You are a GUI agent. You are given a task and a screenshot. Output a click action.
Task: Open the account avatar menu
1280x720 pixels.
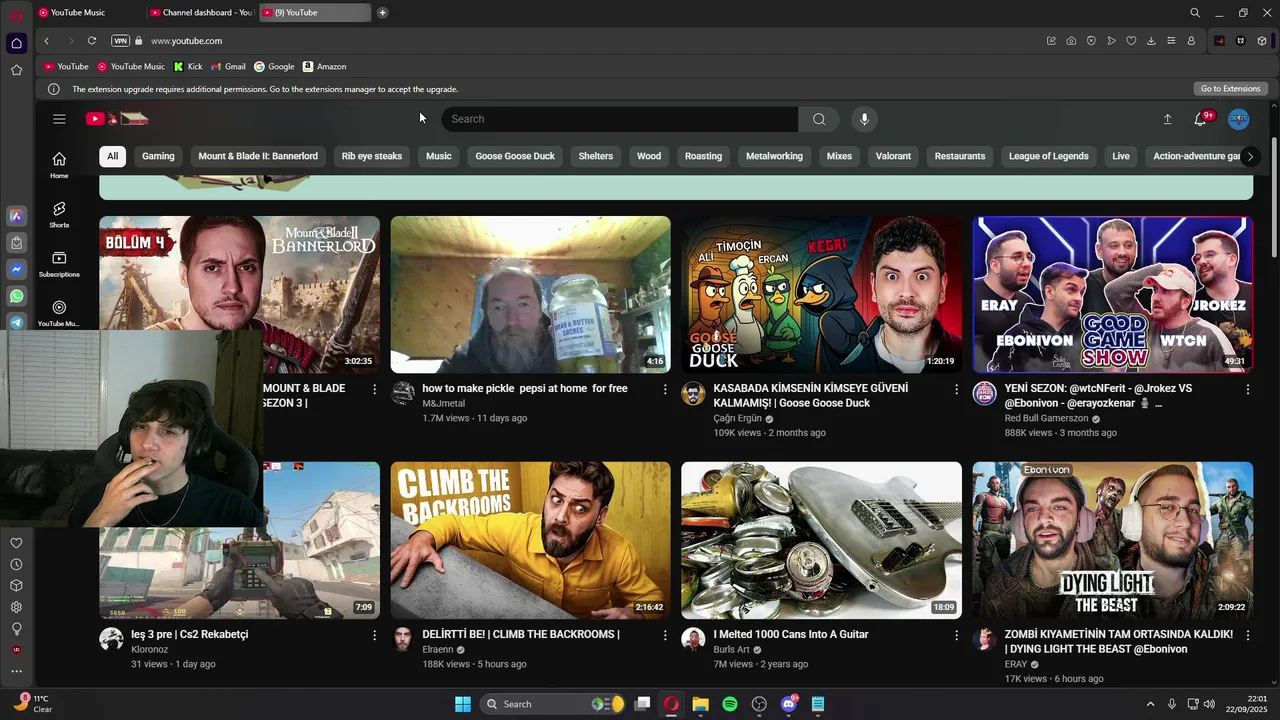1238,119
